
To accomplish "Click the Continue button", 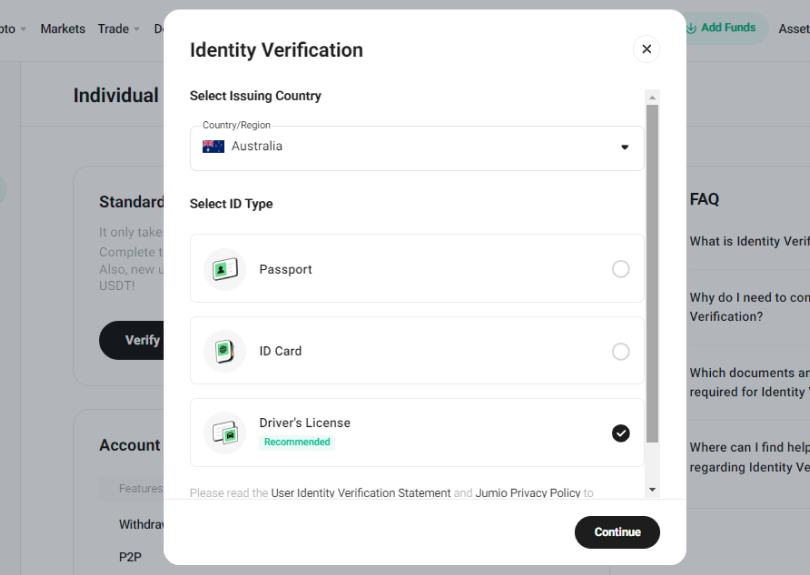I will click(x=617, y=532).
